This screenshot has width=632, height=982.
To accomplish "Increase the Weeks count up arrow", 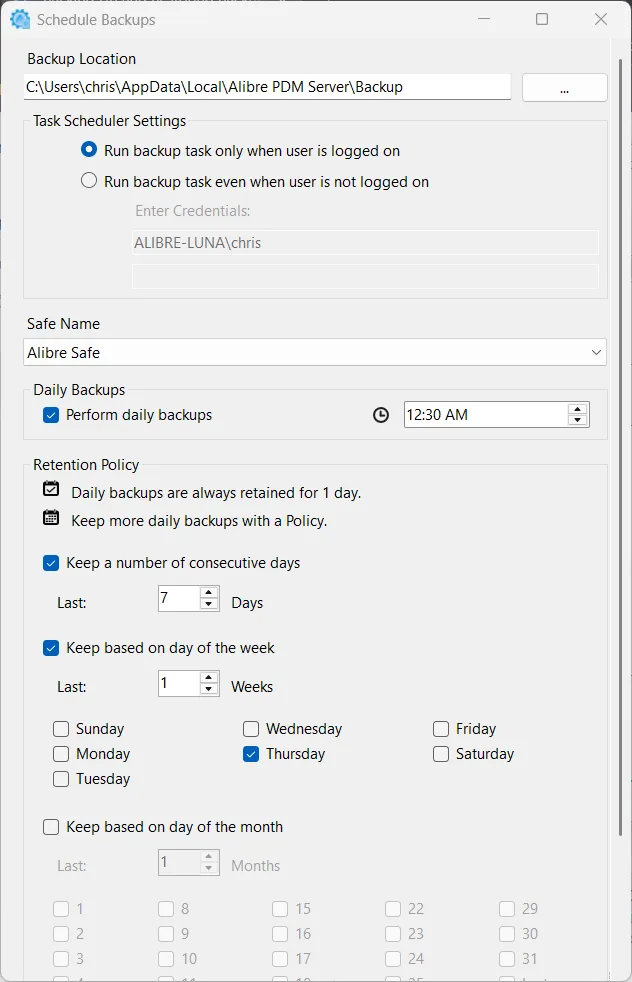I will pos(209,678).
